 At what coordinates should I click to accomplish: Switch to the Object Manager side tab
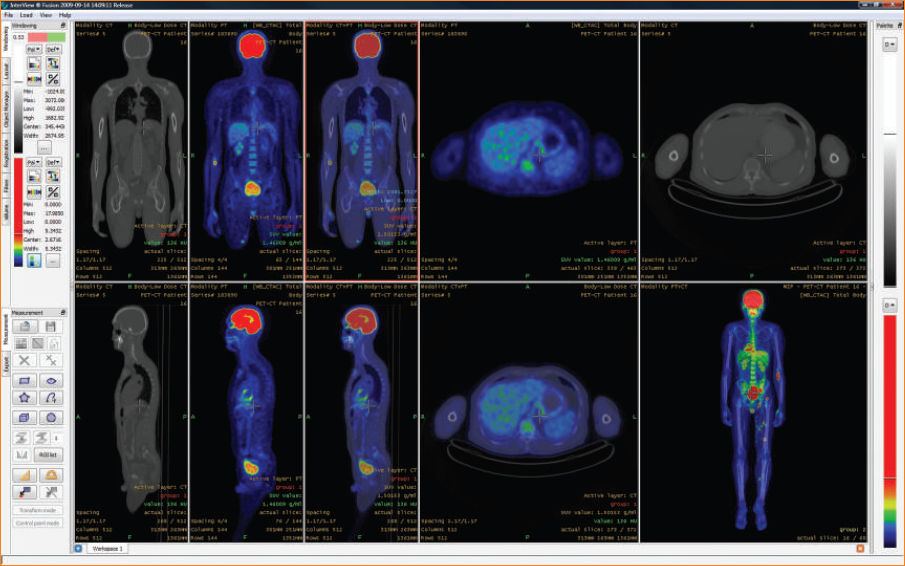click(x=6, y=110)
